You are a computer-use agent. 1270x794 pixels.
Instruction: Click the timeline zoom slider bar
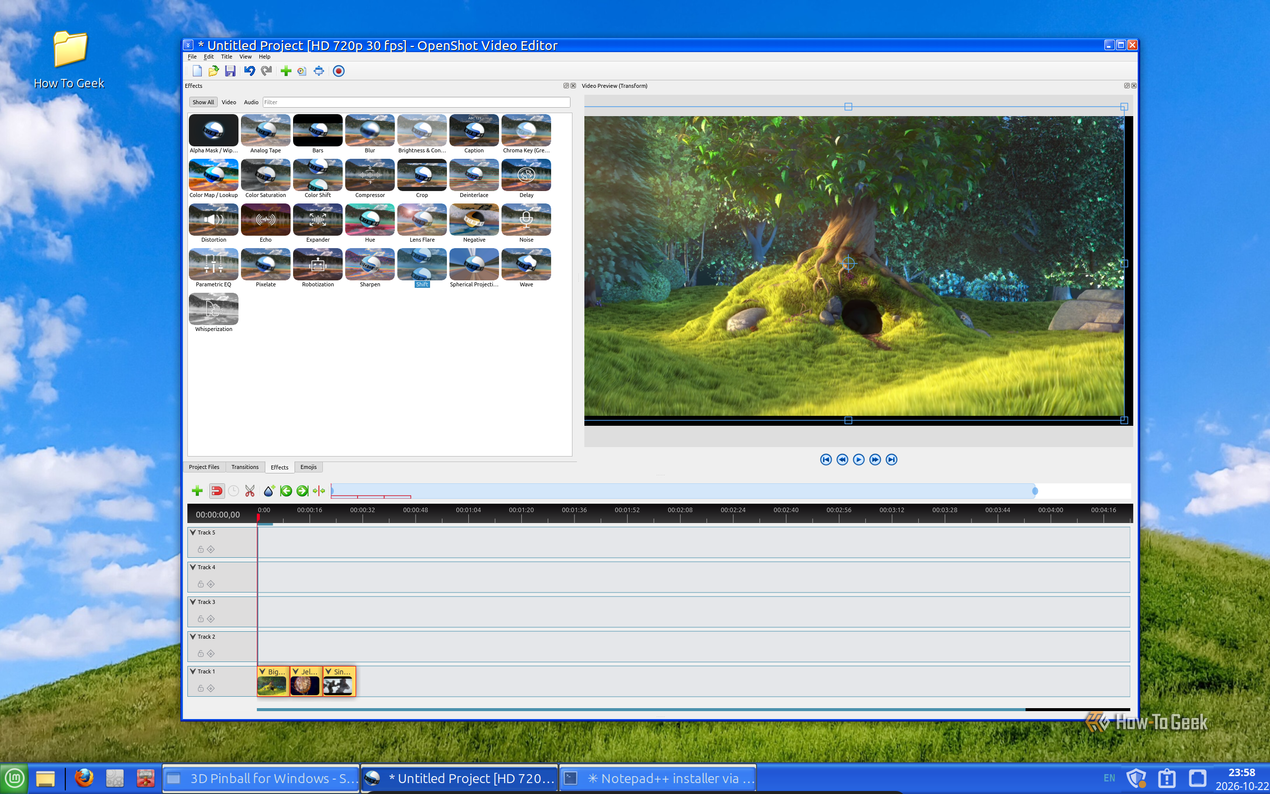point(684,491)
